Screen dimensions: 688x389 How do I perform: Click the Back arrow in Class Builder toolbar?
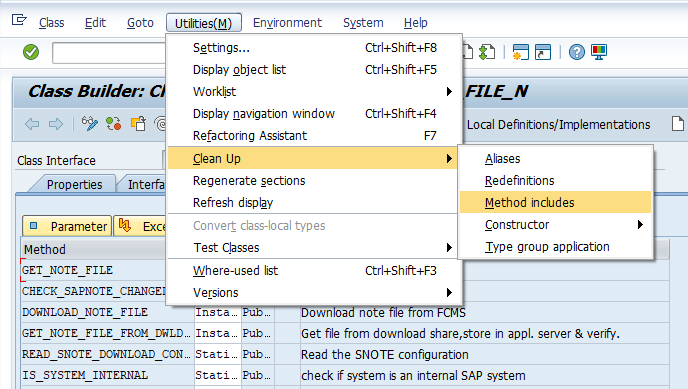[32, 124]
